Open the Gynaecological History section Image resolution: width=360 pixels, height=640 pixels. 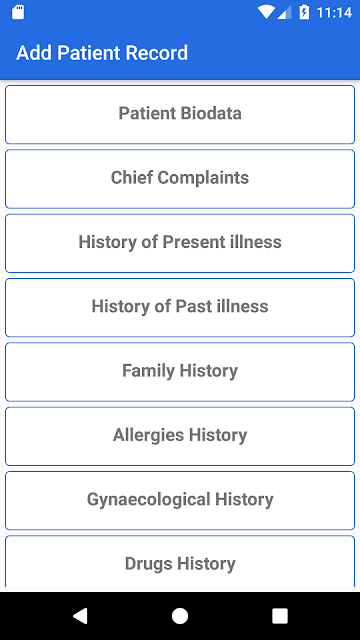click(180, 500)
